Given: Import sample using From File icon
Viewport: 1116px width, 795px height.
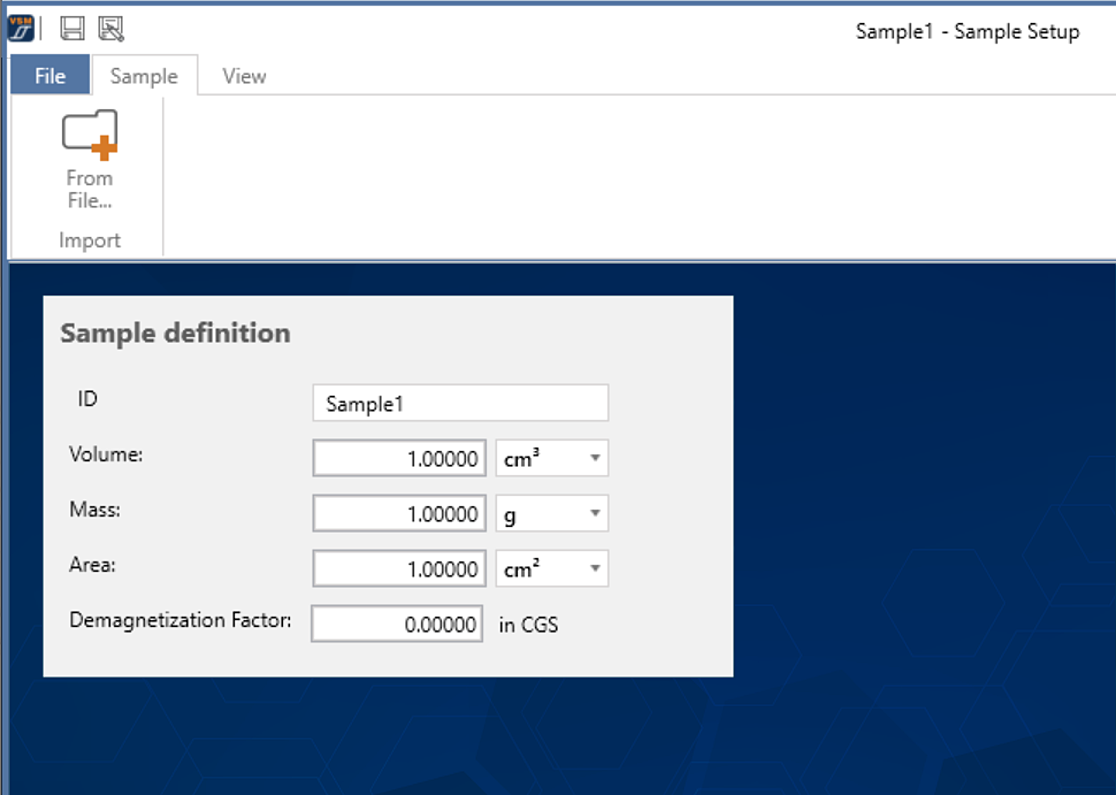Looking at the screenshot, I should coord(90,159).
